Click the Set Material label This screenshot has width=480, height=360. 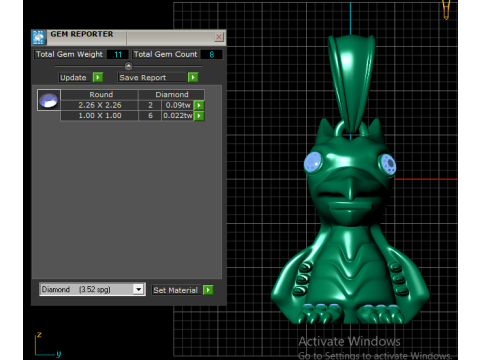[175, 290]
